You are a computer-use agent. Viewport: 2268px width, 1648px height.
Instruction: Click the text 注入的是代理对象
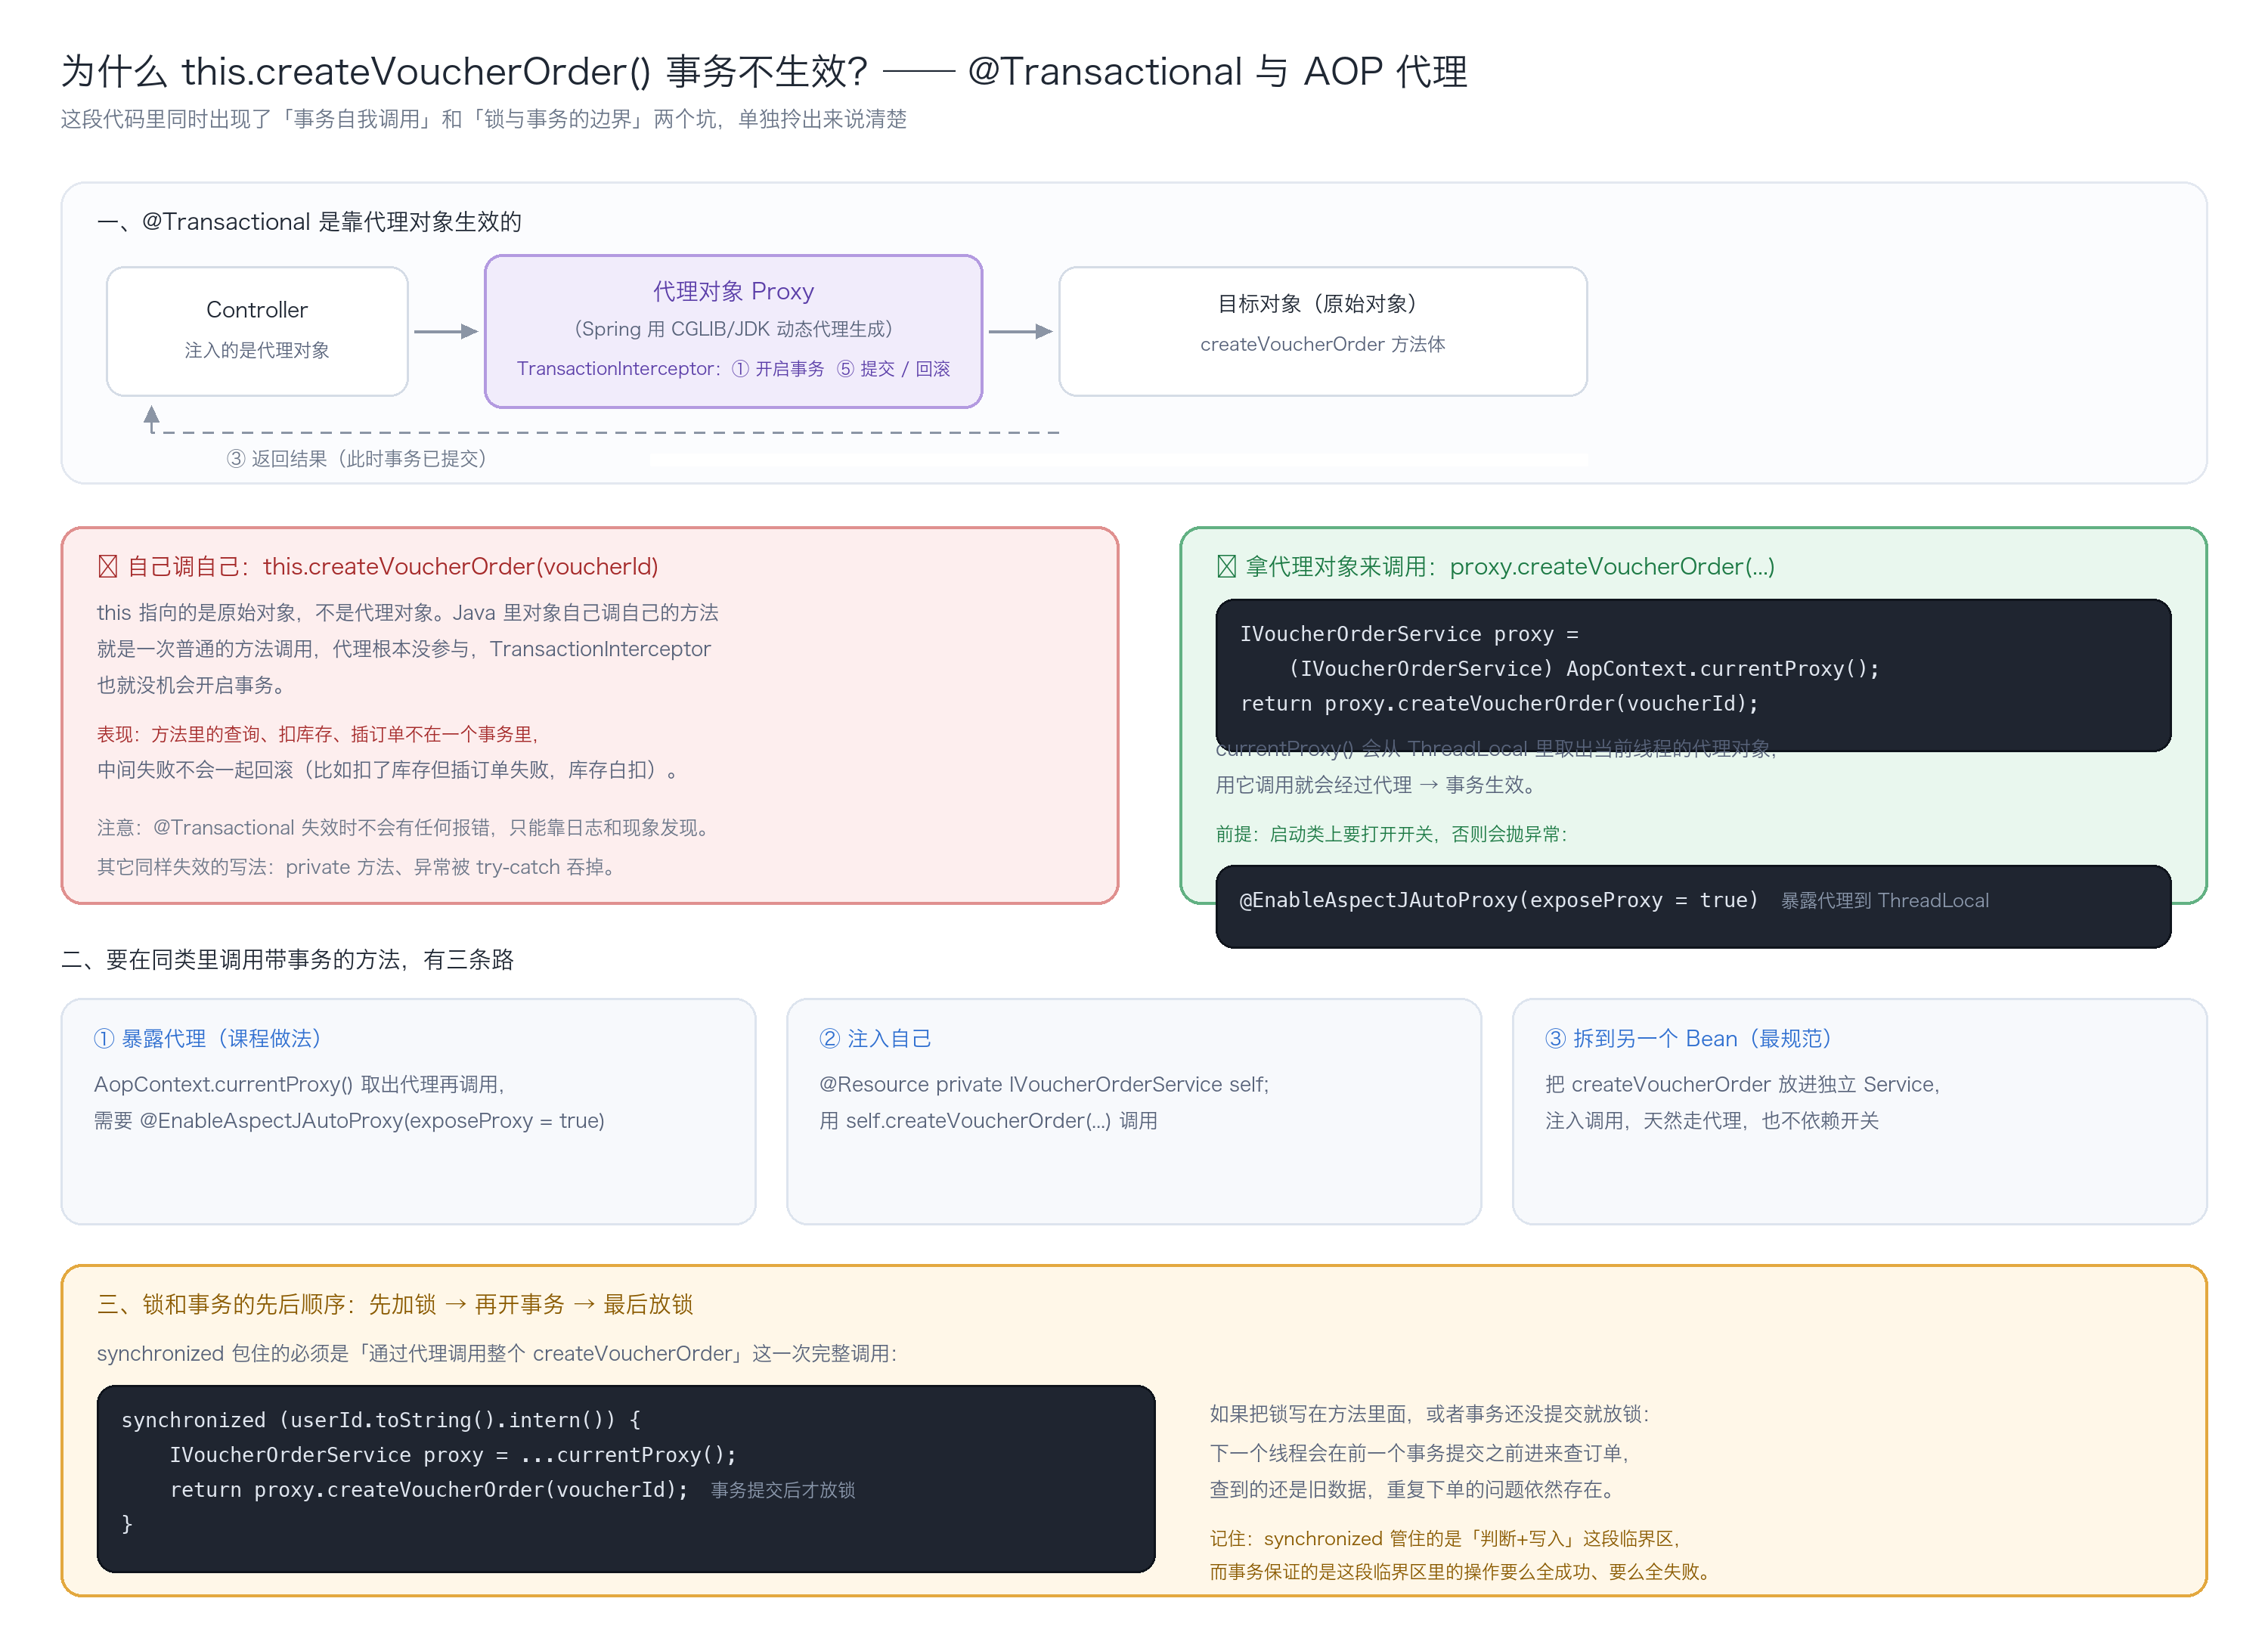[x=257, y=350]
